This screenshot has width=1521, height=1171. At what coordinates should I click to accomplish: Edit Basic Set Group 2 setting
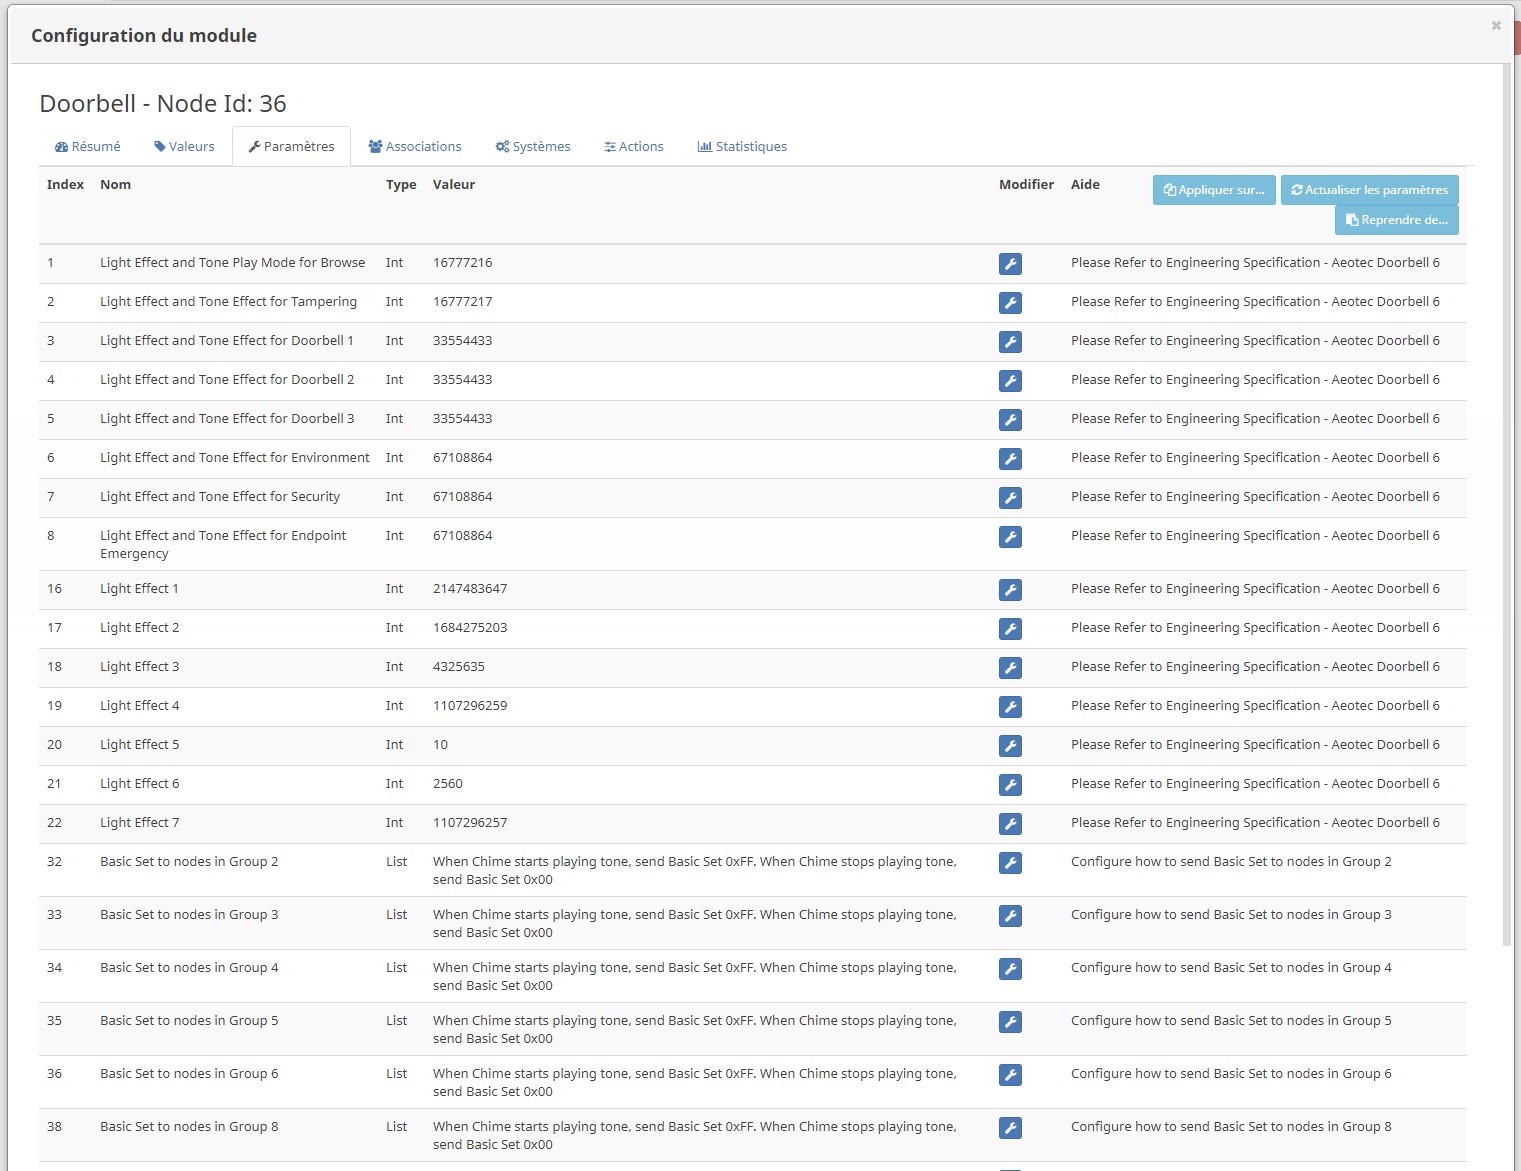[1010, 863]
